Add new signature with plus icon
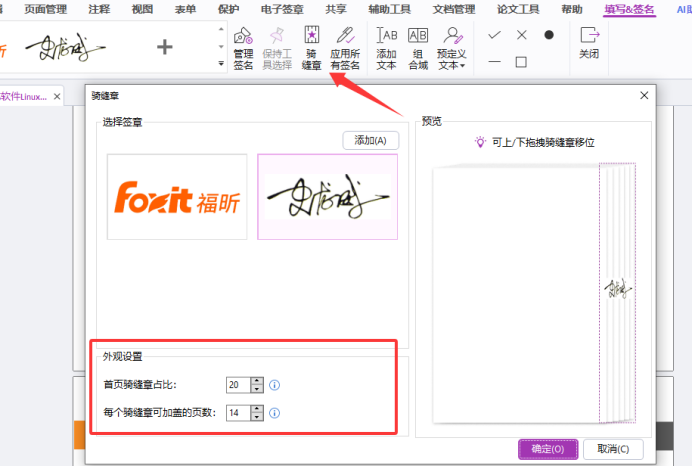 (x=164, y=47)
